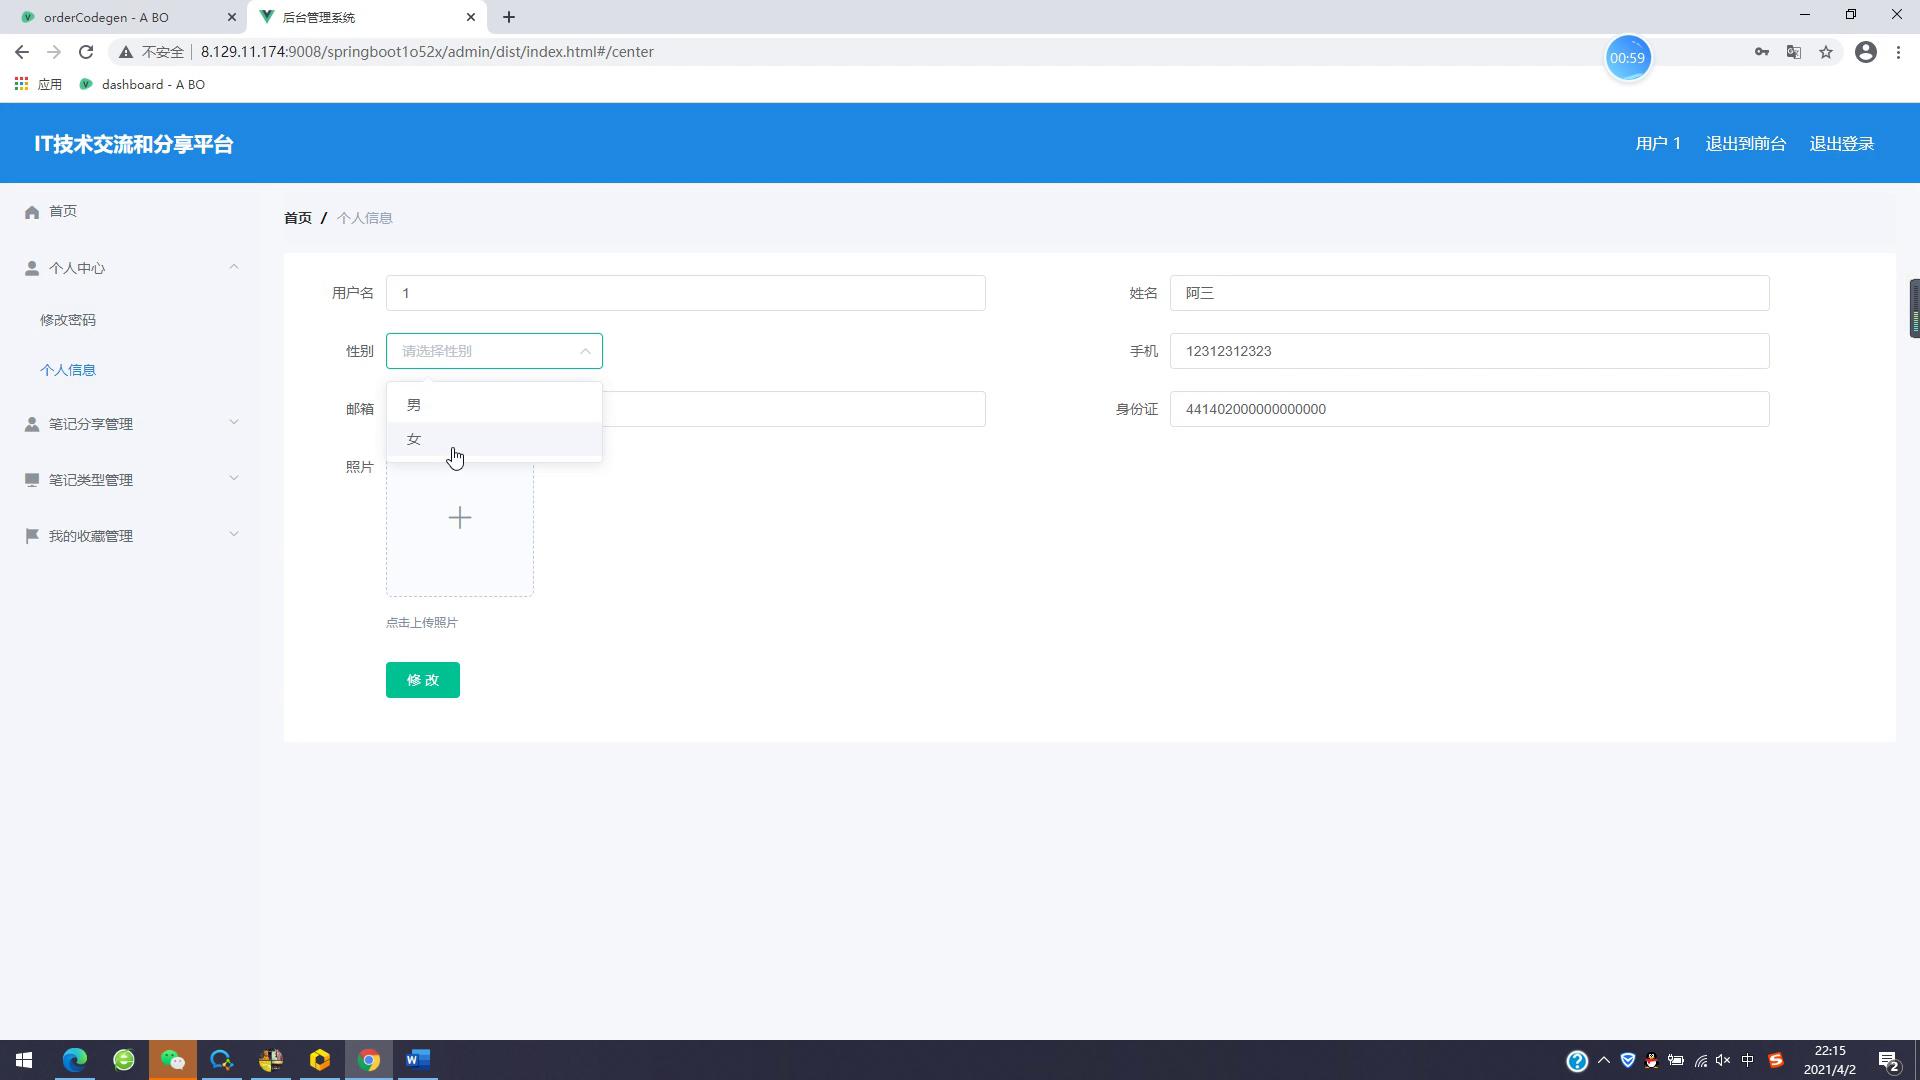Collapse the 性别 select box arrow
1920x1080 pixels.
585,351
